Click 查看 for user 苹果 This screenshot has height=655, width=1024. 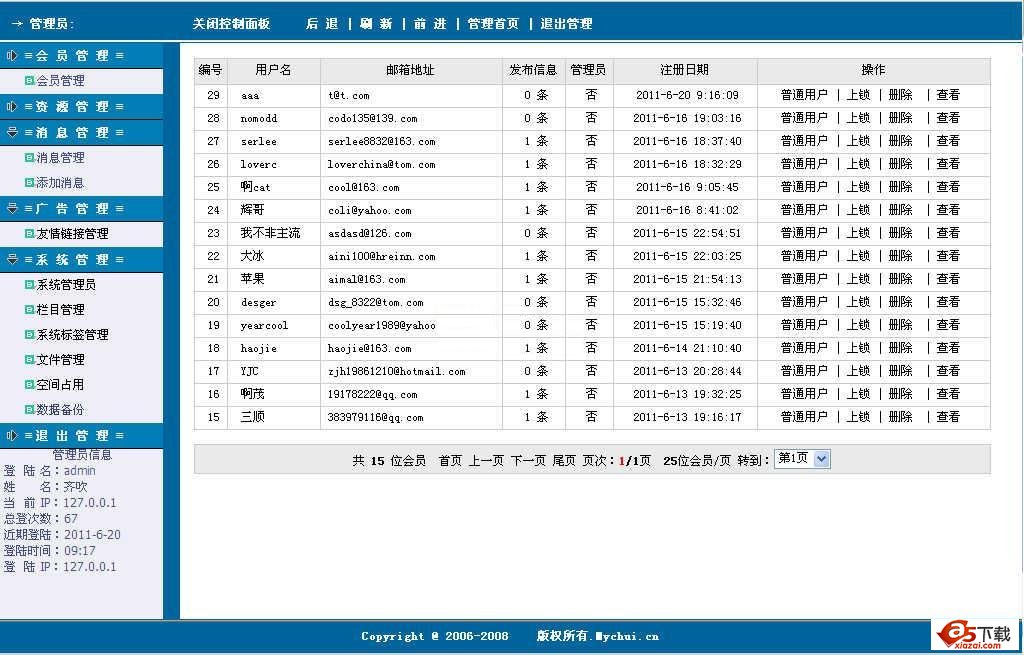point(948,279)
